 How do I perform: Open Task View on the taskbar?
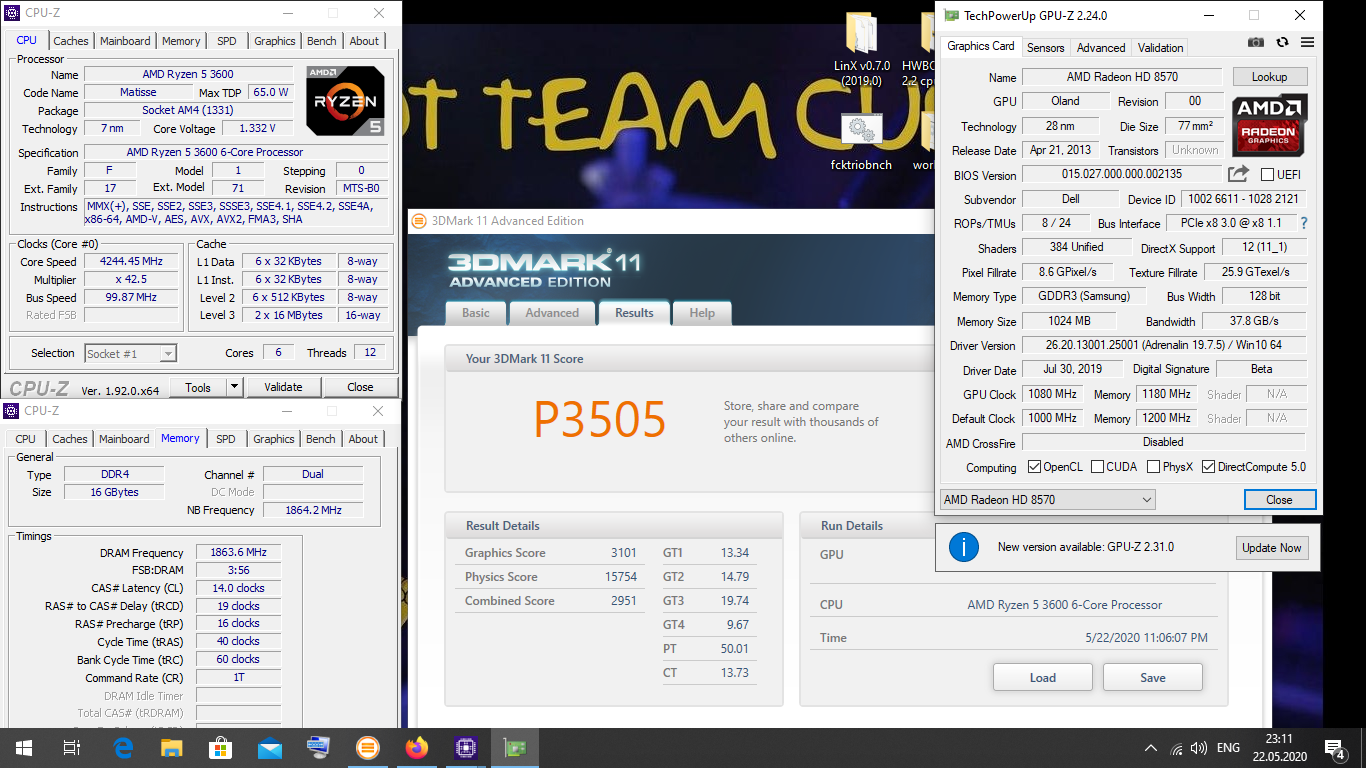click(x=72, y=748)
